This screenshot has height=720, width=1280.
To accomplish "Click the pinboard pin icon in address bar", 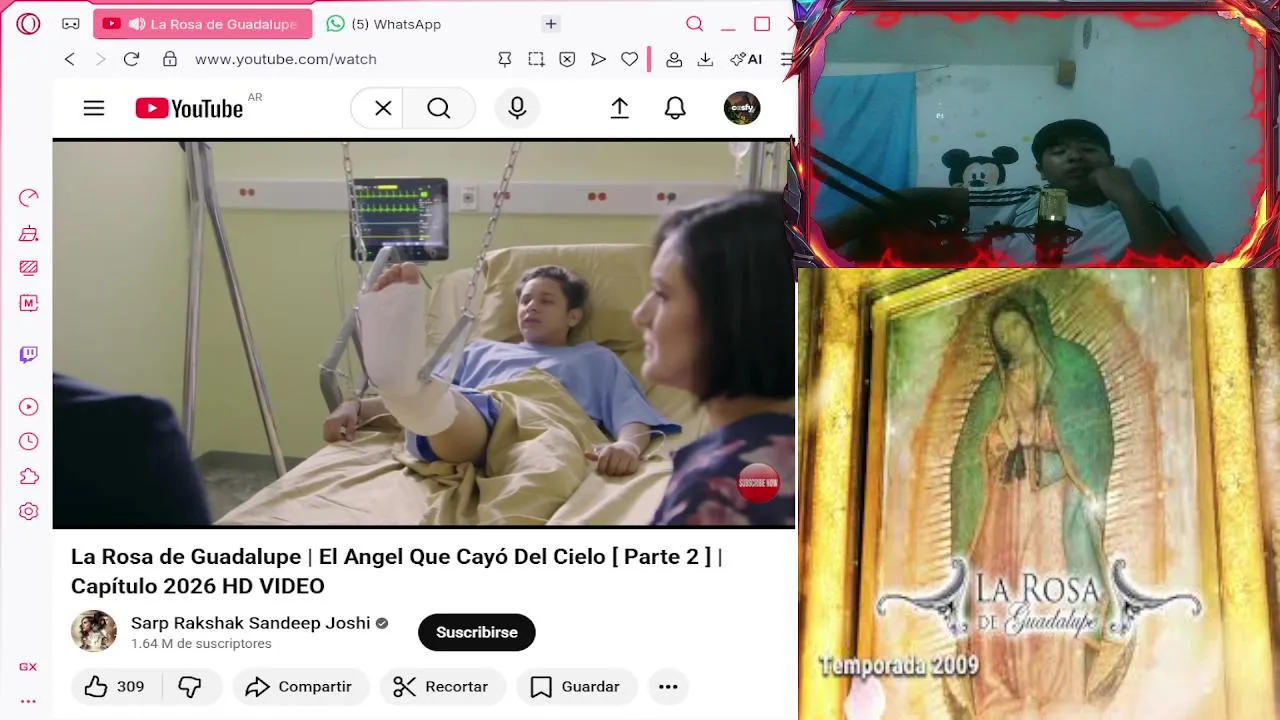I will [505, 59].
